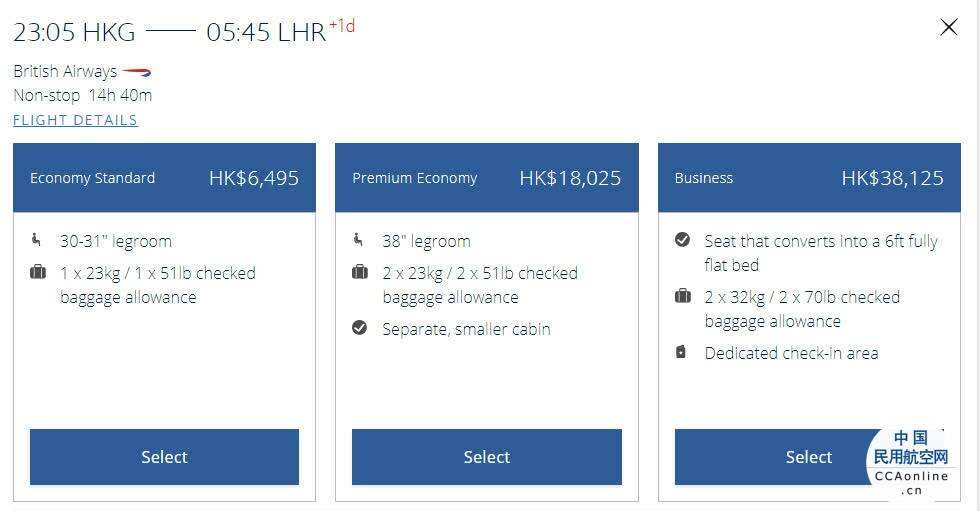Select the Premium Economy fare

(x=487, y=457)
